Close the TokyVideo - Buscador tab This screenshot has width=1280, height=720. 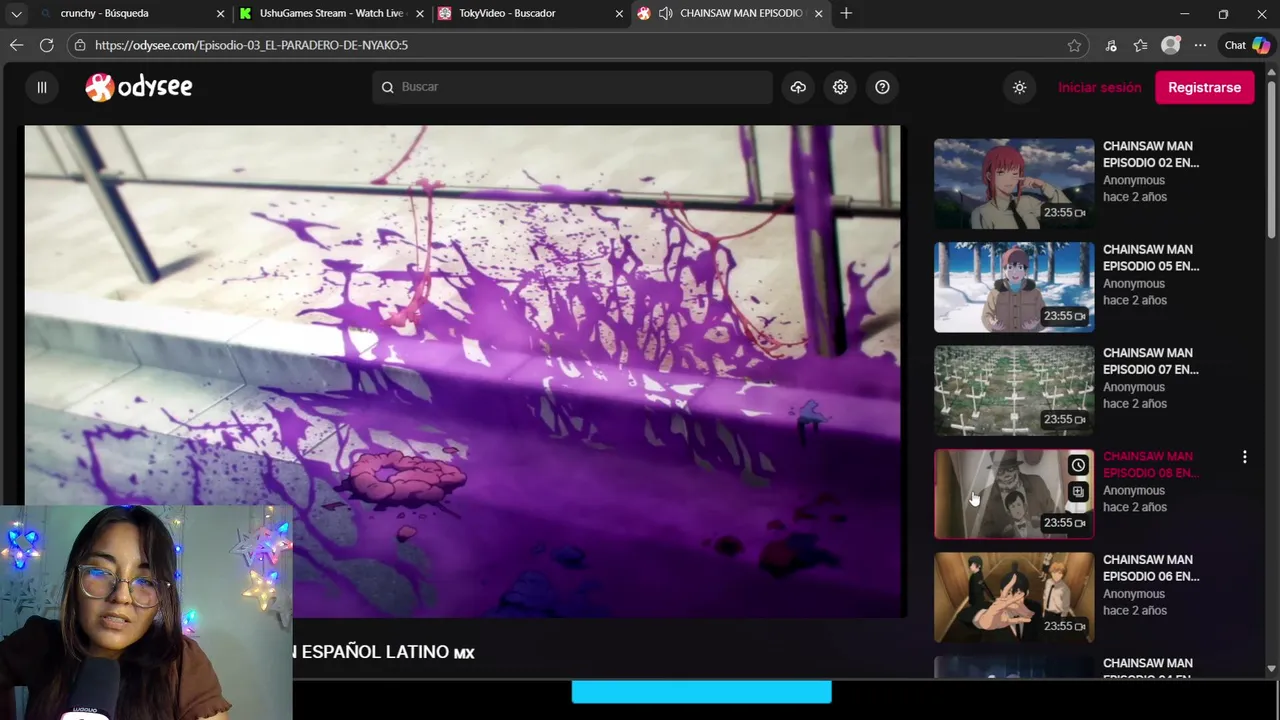[x=619, y=14]
